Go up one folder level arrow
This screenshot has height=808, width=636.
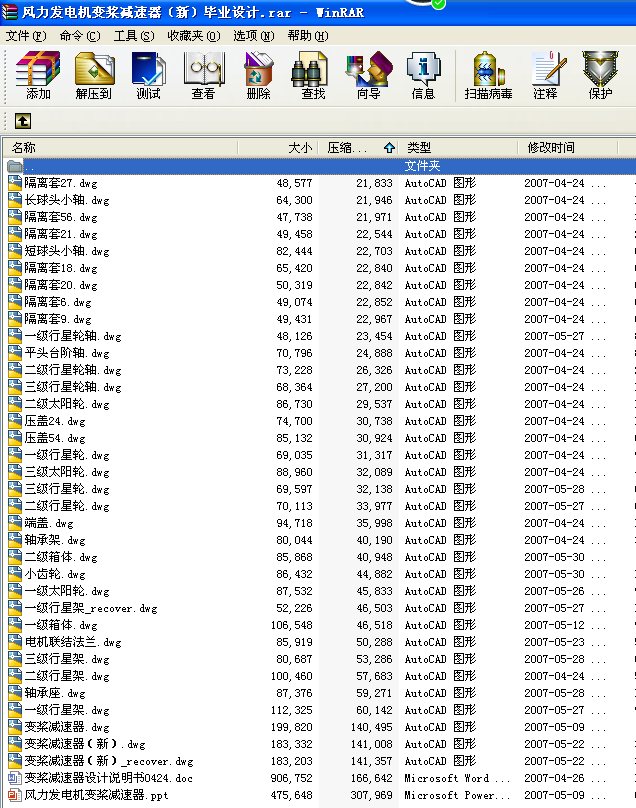coord(23,121)
